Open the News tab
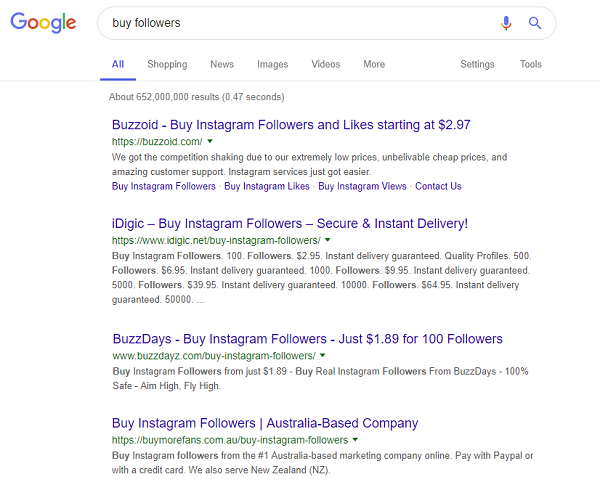This screenshot has height=490, width=600. pos(222,64)
